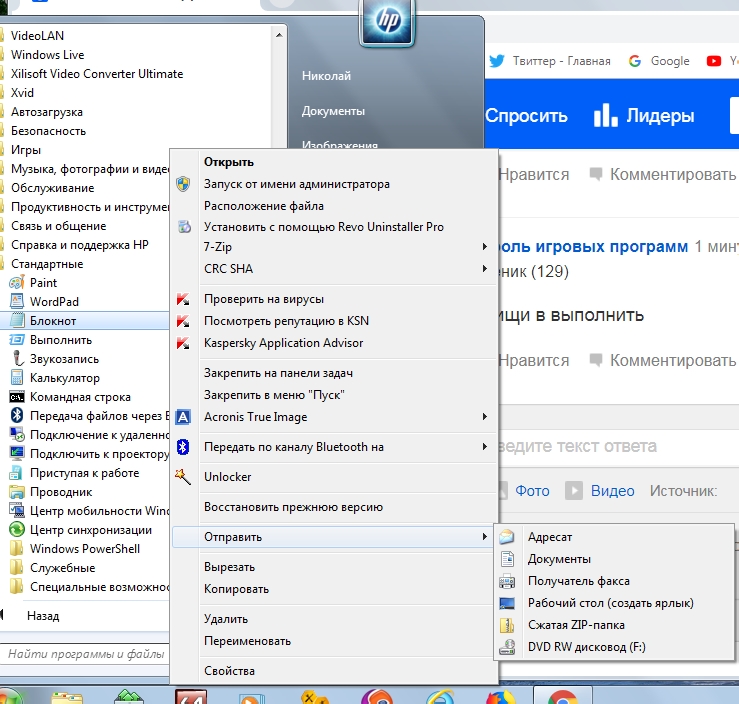Image resolution: width=739 pixels, height=704 pixels.
Task: Open the Николай user folder link
Action: [x=327, y=75]
